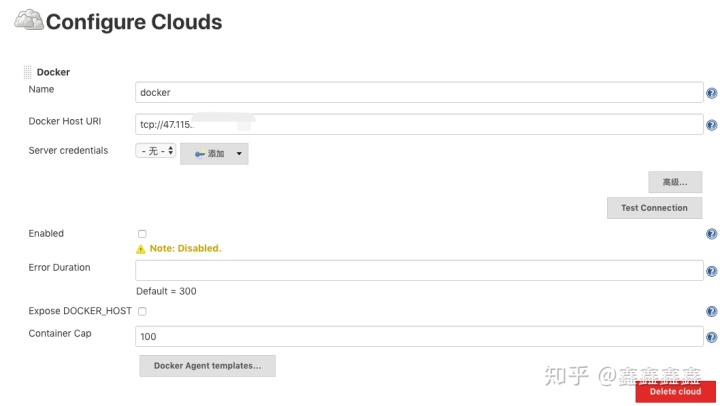
Task: Click the 'Configure Clouds' page title
Action: [x=134, y=22]
